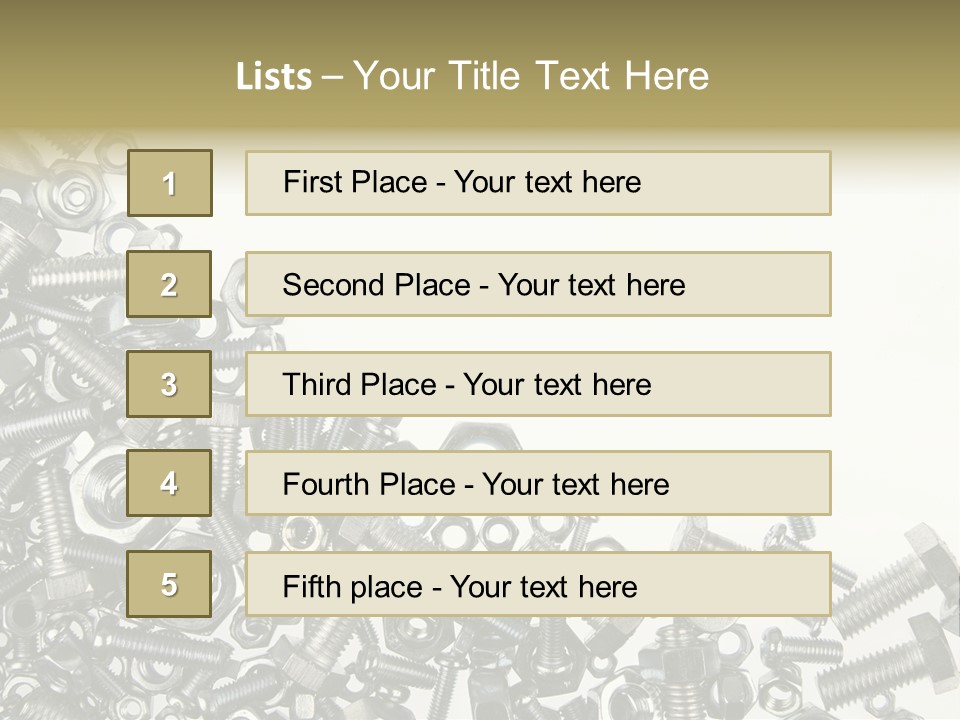Click the bold word Lists in title
Image resolution: width=960 pixels, height=720 pixels.
(x=274, y=76)
